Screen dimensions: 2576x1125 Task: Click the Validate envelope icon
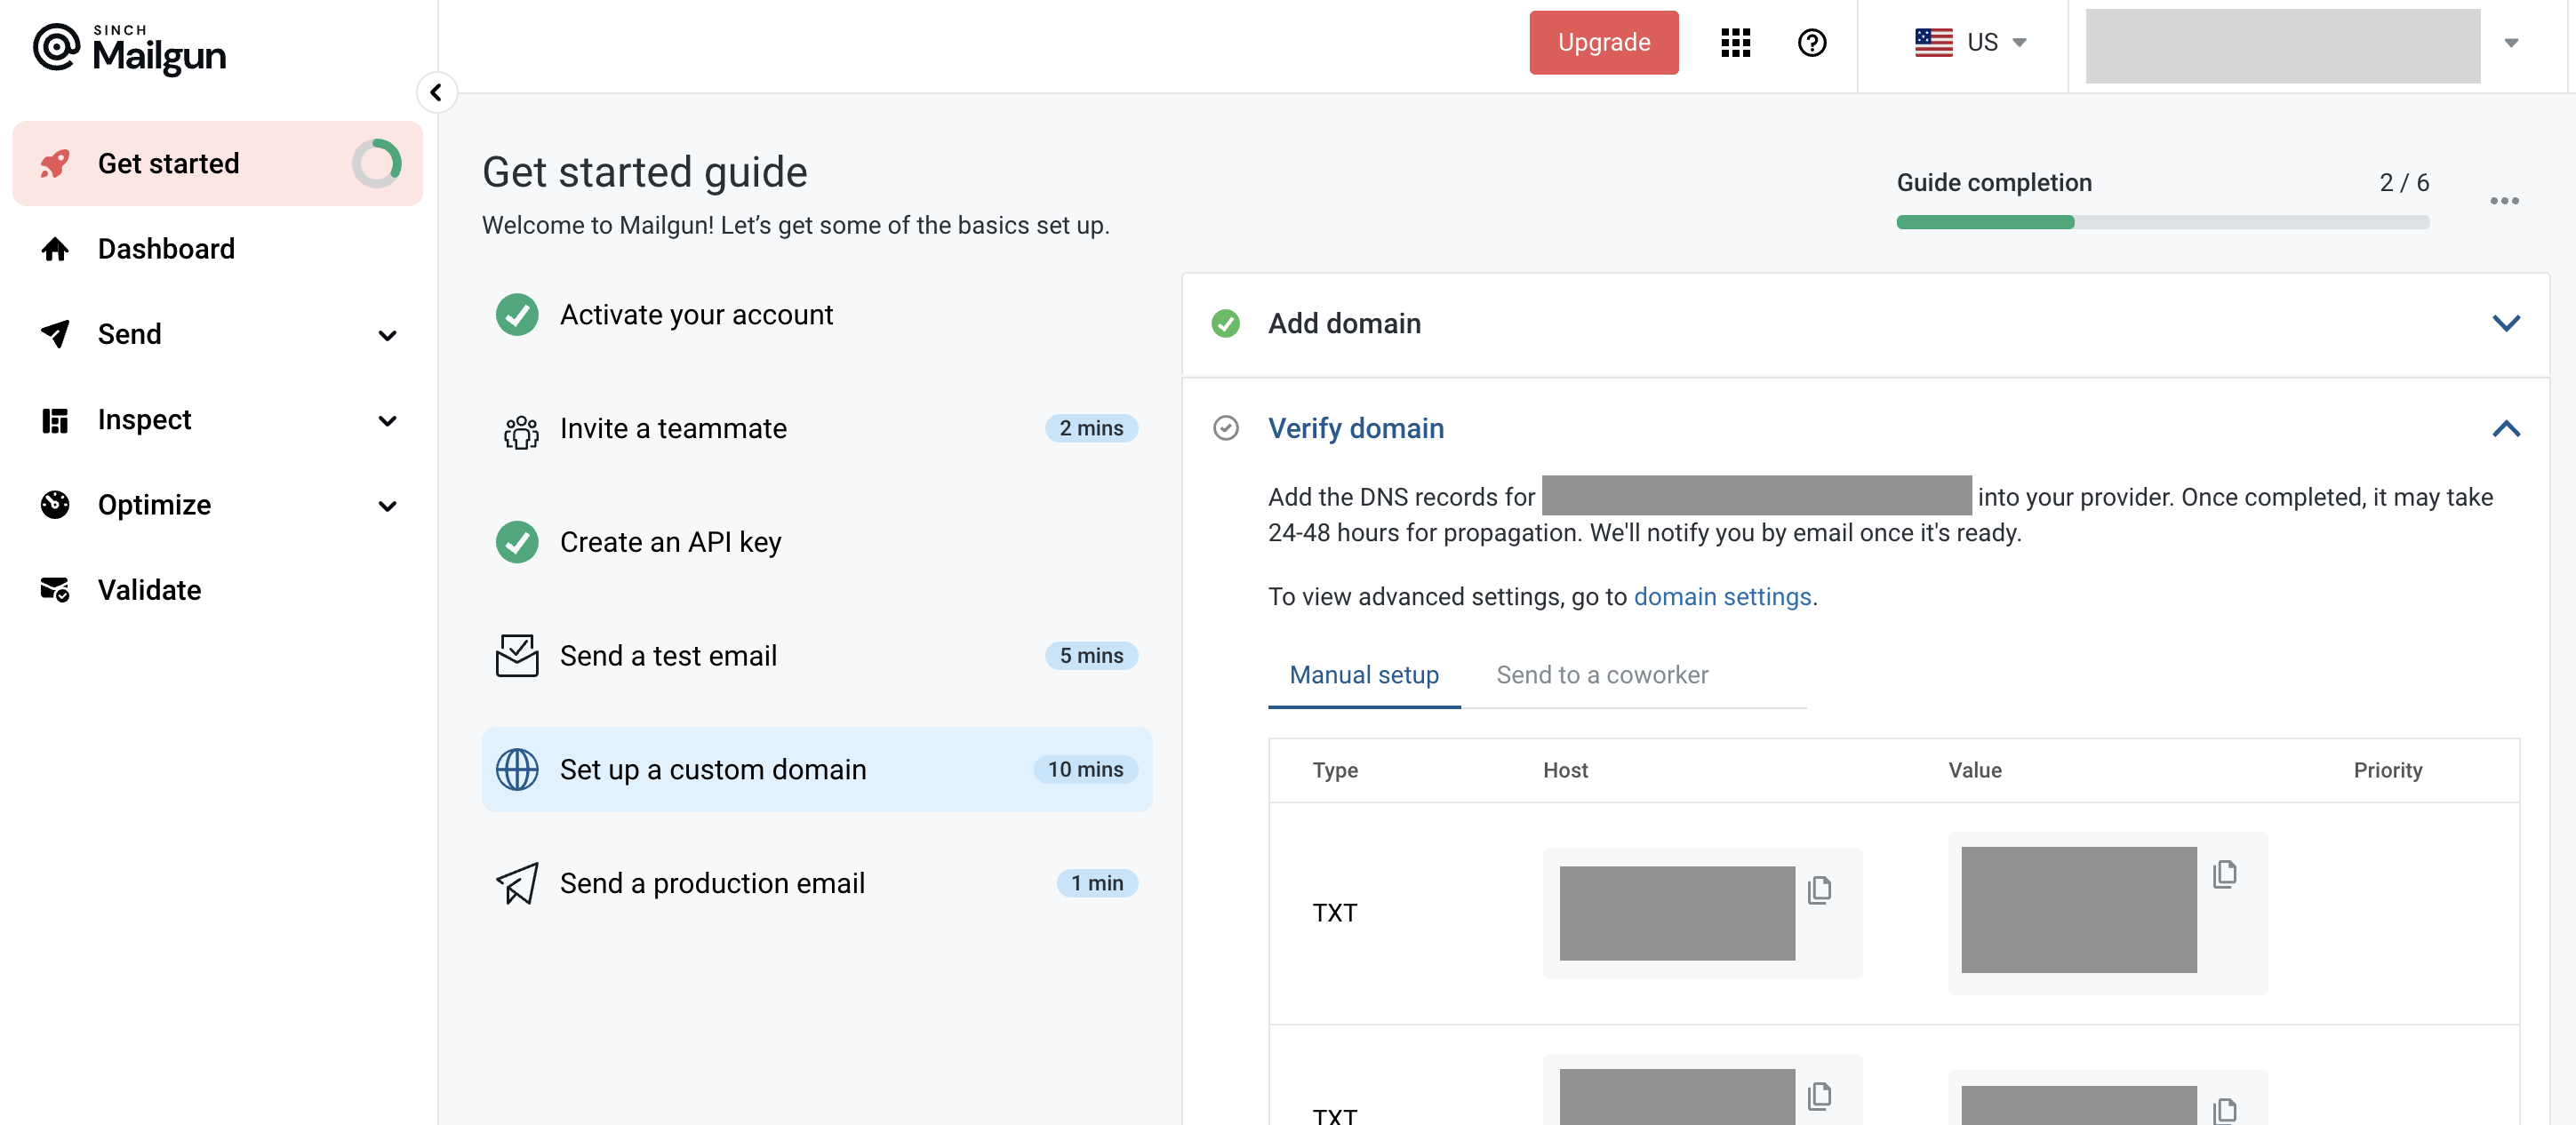tap(55, 590)
